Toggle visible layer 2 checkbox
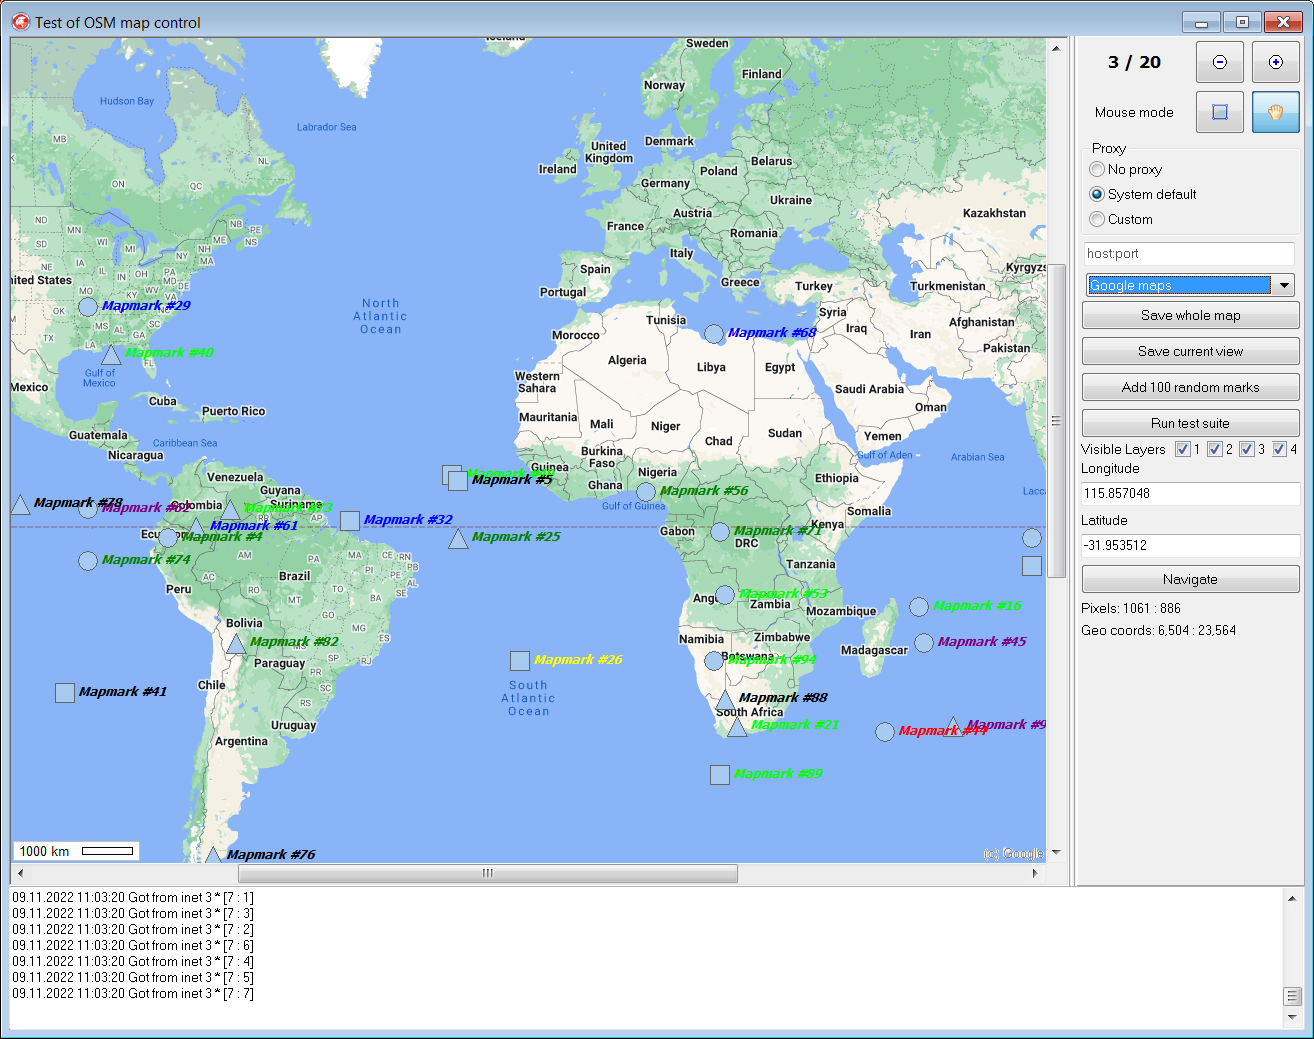This screenshot has height=1039, width=1314. (1215, 449)
